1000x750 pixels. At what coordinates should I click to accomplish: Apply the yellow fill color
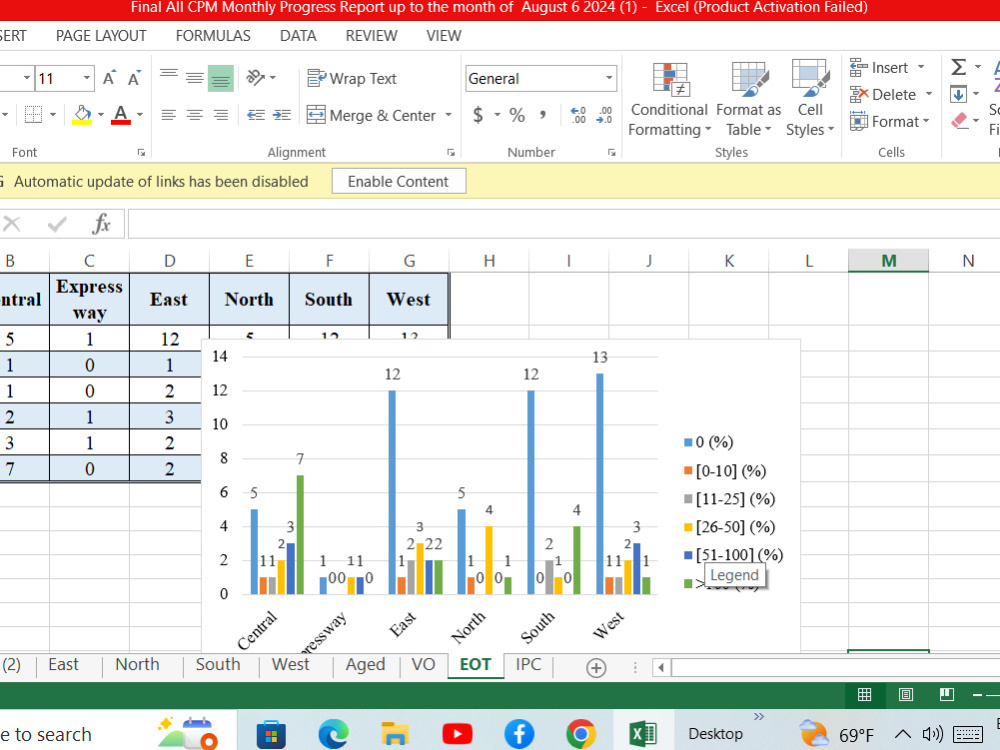click(82, 115)
